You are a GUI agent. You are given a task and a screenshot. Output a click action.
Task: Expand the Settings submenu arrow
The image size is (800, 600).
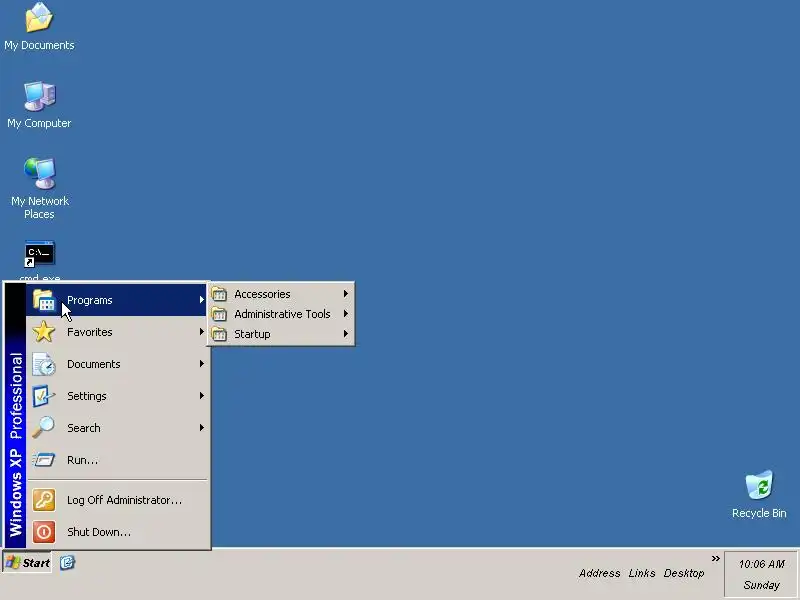(202, 396)
